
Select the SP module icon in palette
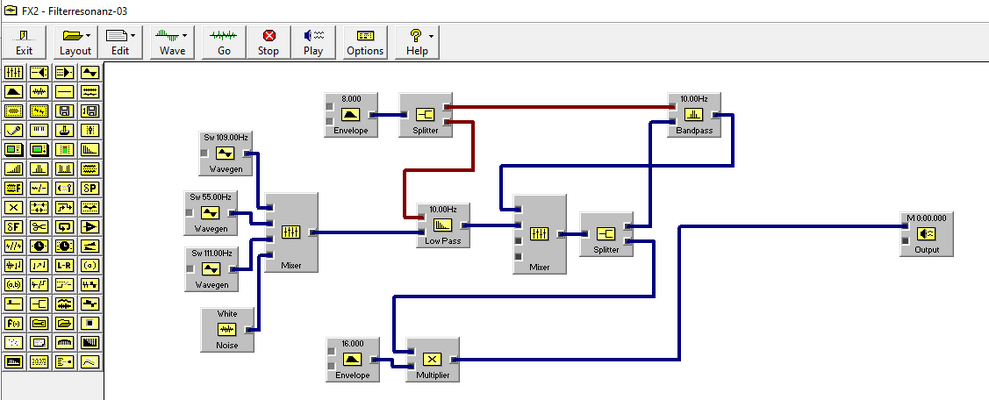pos(90,188)
